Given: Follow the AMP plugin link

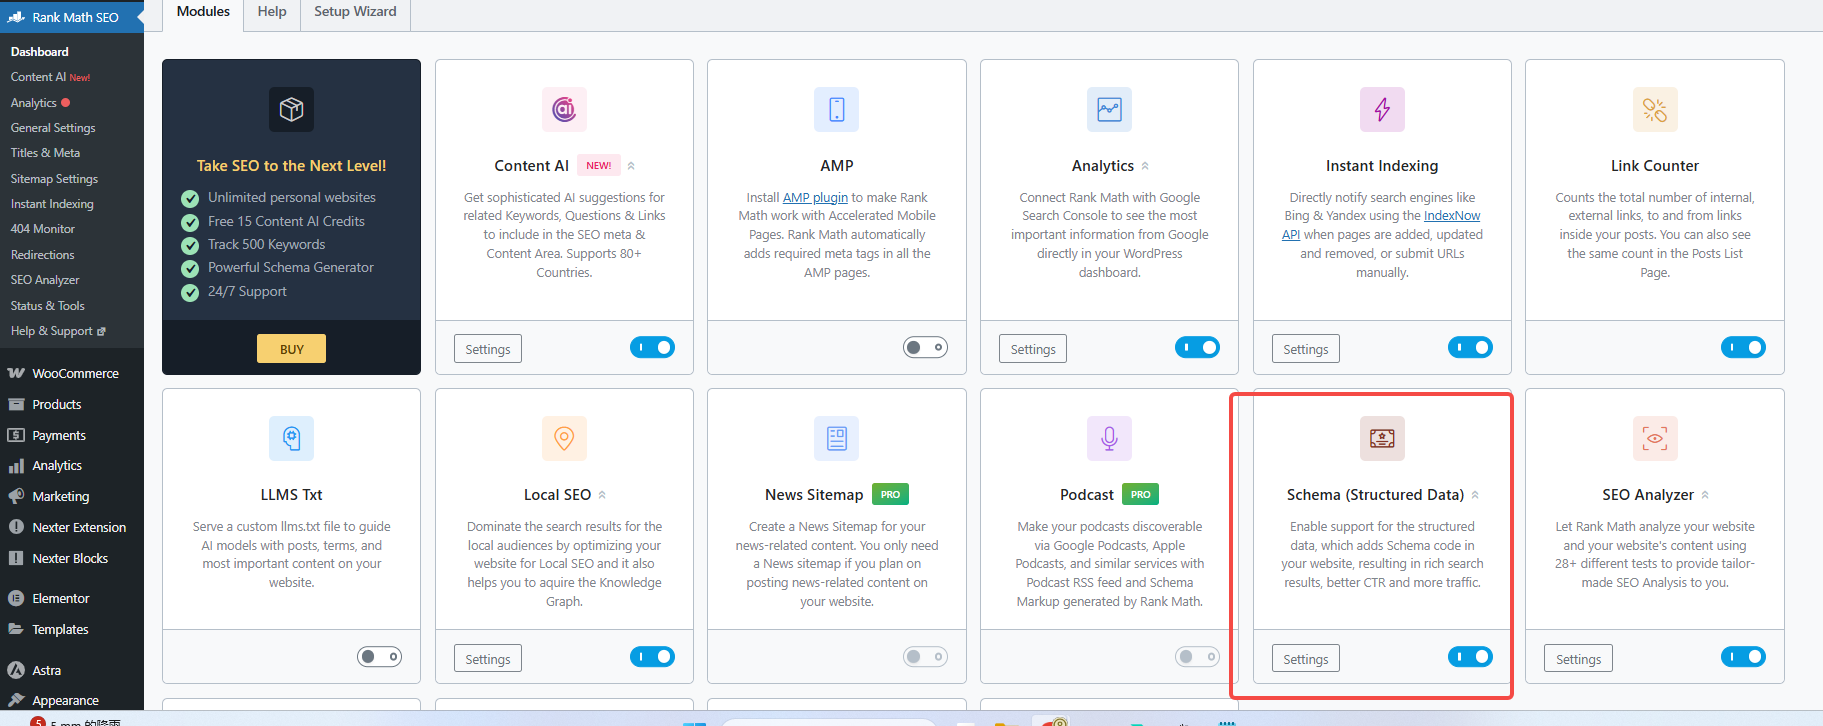Looking at the screenshot, I should (x=815, y=197).
